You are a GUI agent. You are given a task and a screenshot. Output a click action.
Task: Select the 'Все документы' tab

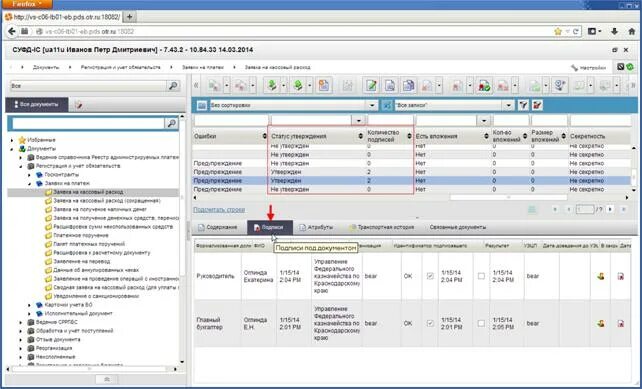[x=37, y=105]
